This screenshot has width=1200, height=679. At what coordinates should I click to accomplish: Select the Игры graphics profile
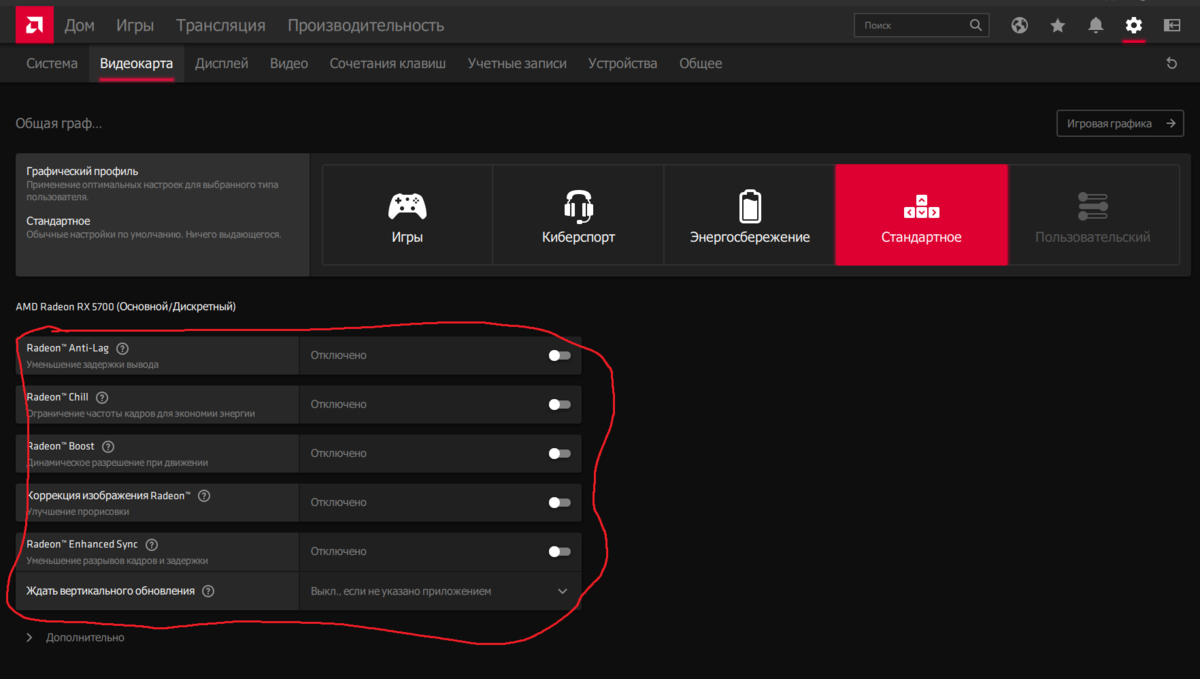point(407,215)
